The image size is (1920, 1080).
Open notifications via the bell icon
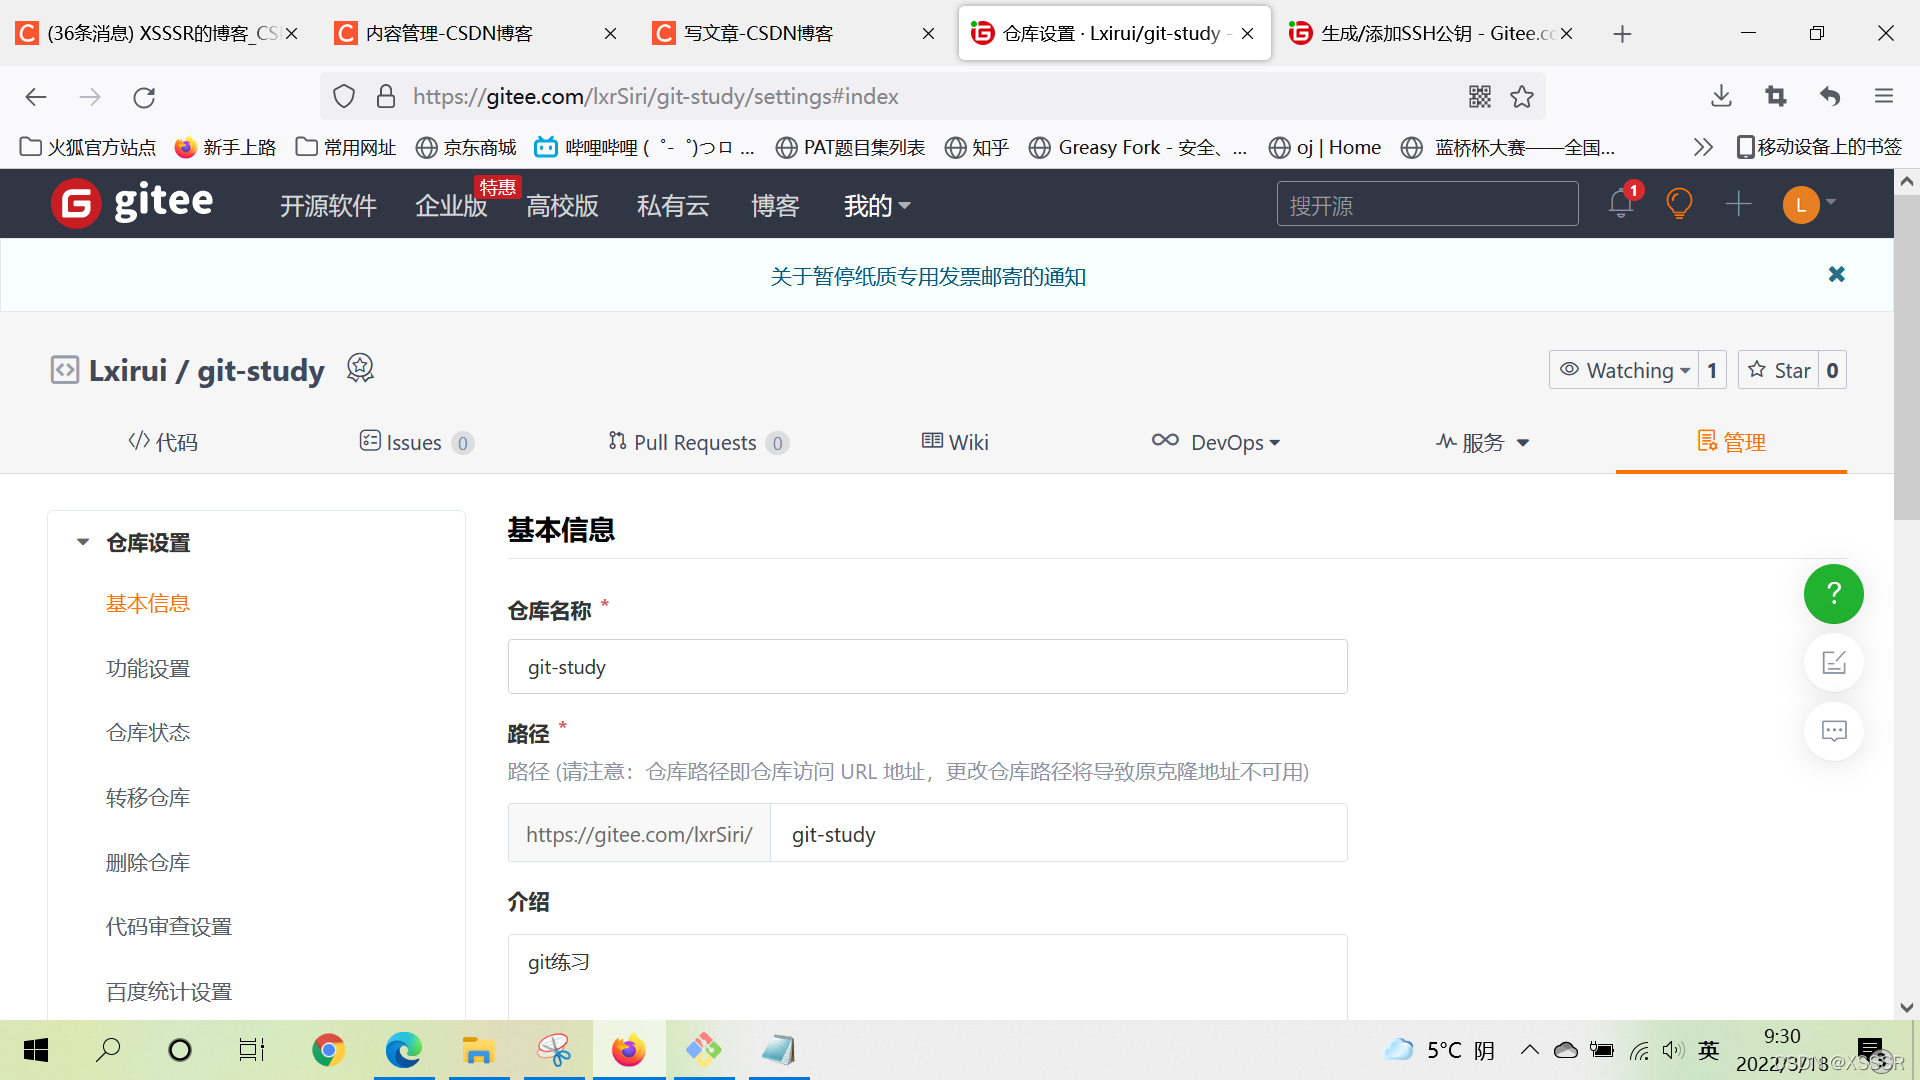click(x=1620, y=203)
